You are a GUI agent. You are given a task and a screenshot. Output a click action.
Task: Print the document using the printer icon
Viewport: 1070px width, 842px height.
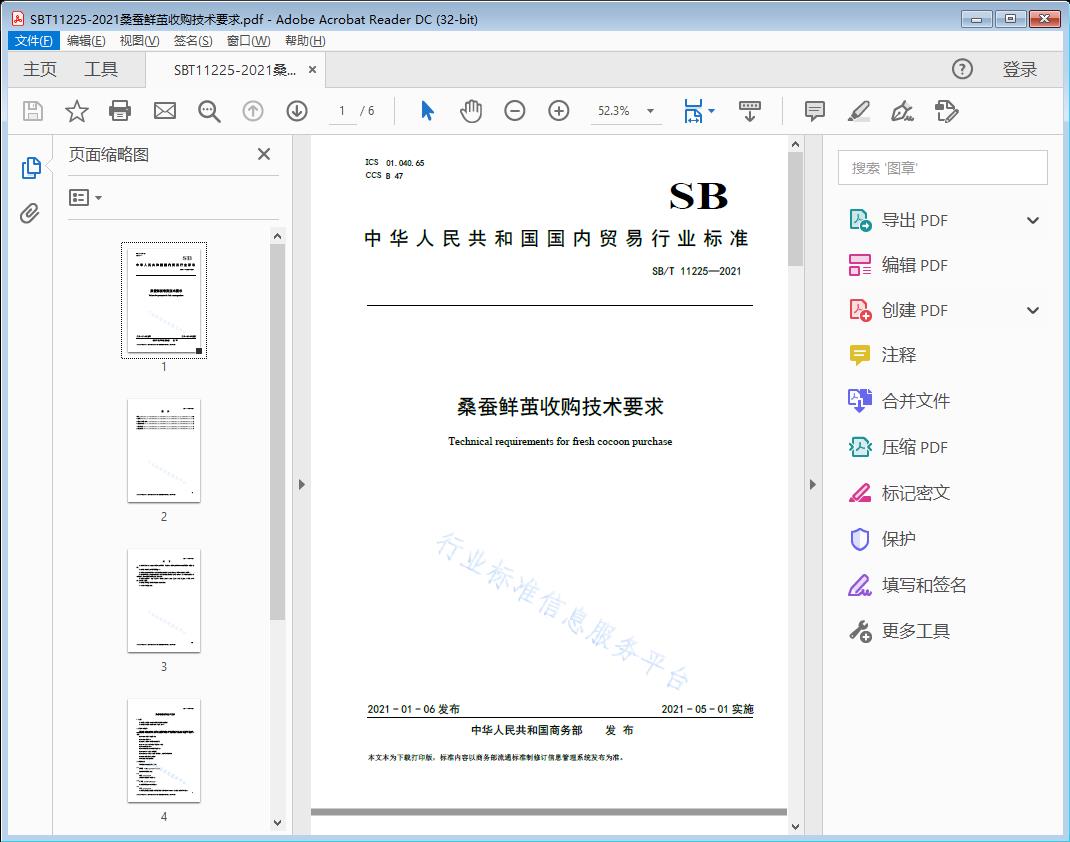(x=120, y=111)
